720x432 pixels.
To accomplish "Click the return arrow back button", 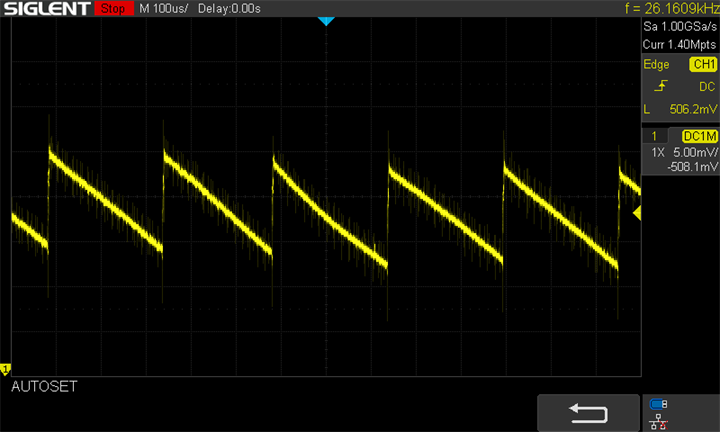I will coord(588,413).
